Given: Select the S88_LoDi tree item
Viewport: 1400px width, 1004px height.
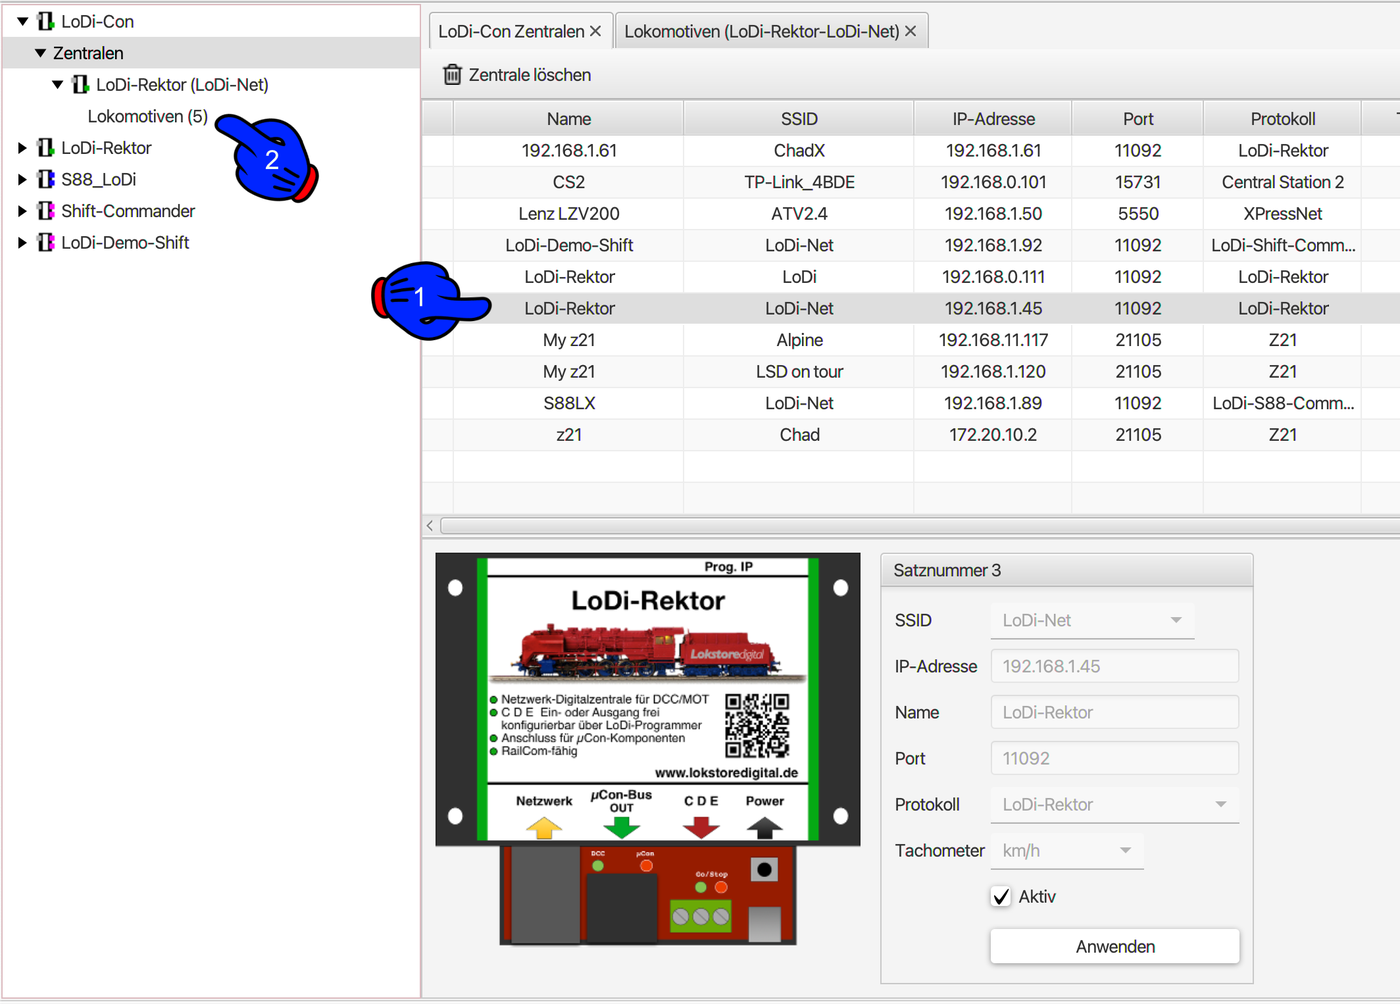Looking at the screenshot, I should 99,179.
